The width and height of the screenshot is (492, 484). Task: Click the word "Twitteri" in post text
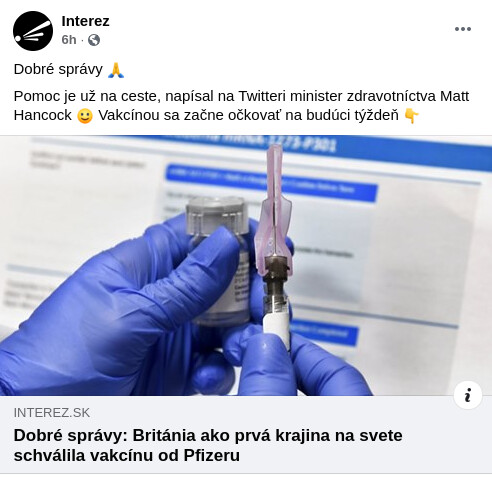[262, 96]
